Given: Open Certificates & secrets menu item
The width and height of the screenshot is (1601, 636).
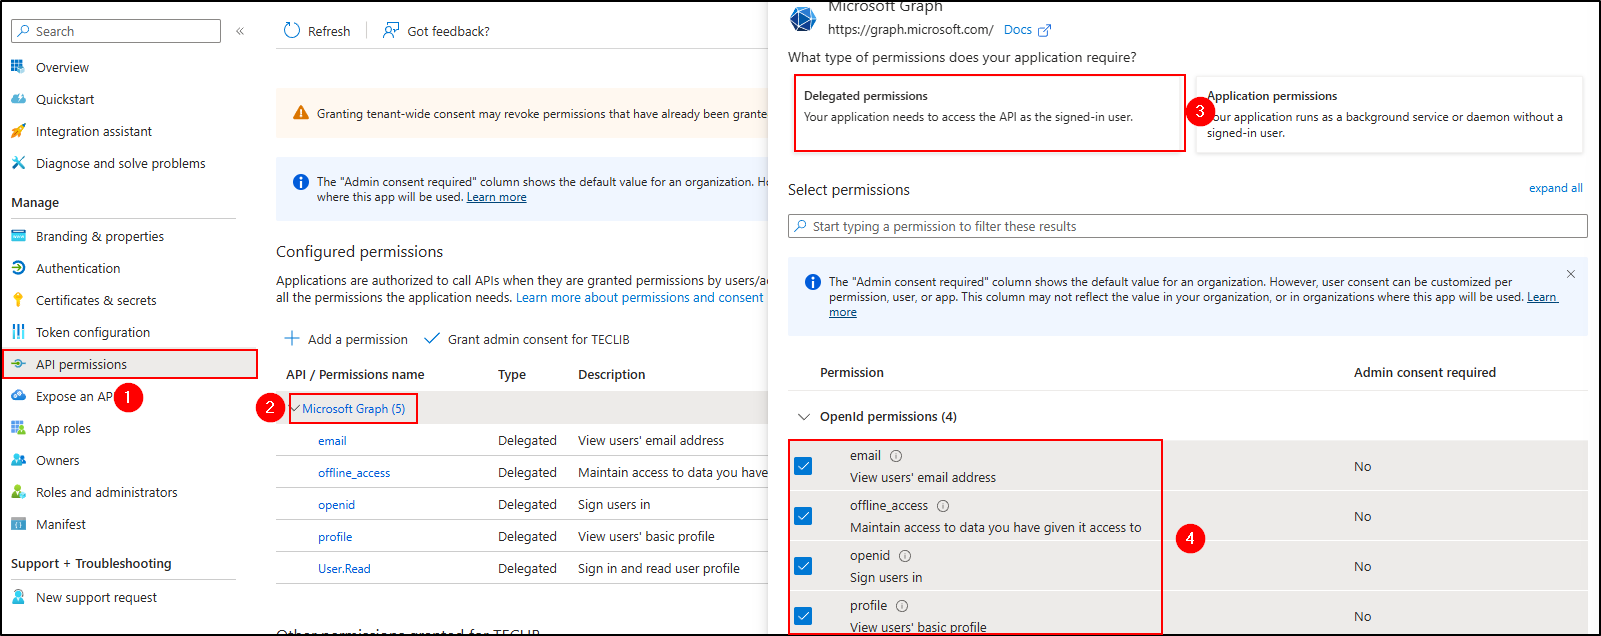Looking at the screenshot, I should [x=96, y=300].
